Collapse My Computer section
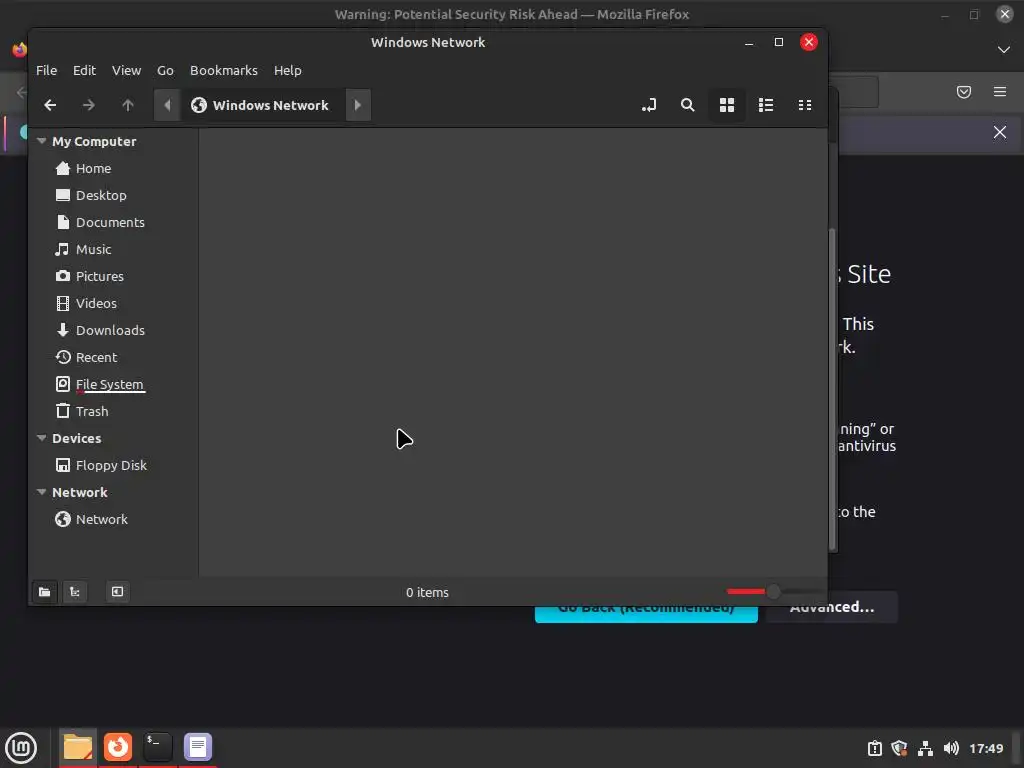The height and width of the screenshot is (768, 1024). click(x=41, y=141)
